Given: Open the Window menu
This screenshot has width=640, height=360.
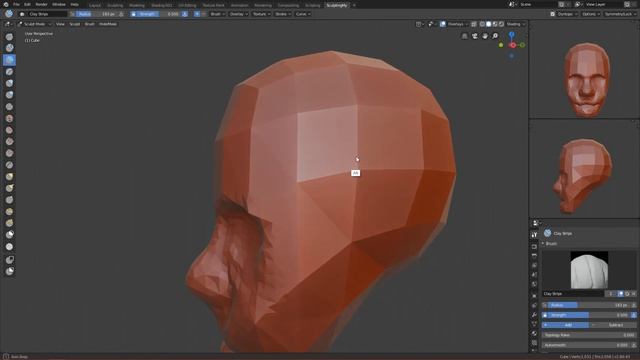Looking at the screenshot, I should click(x=59, y=4).
